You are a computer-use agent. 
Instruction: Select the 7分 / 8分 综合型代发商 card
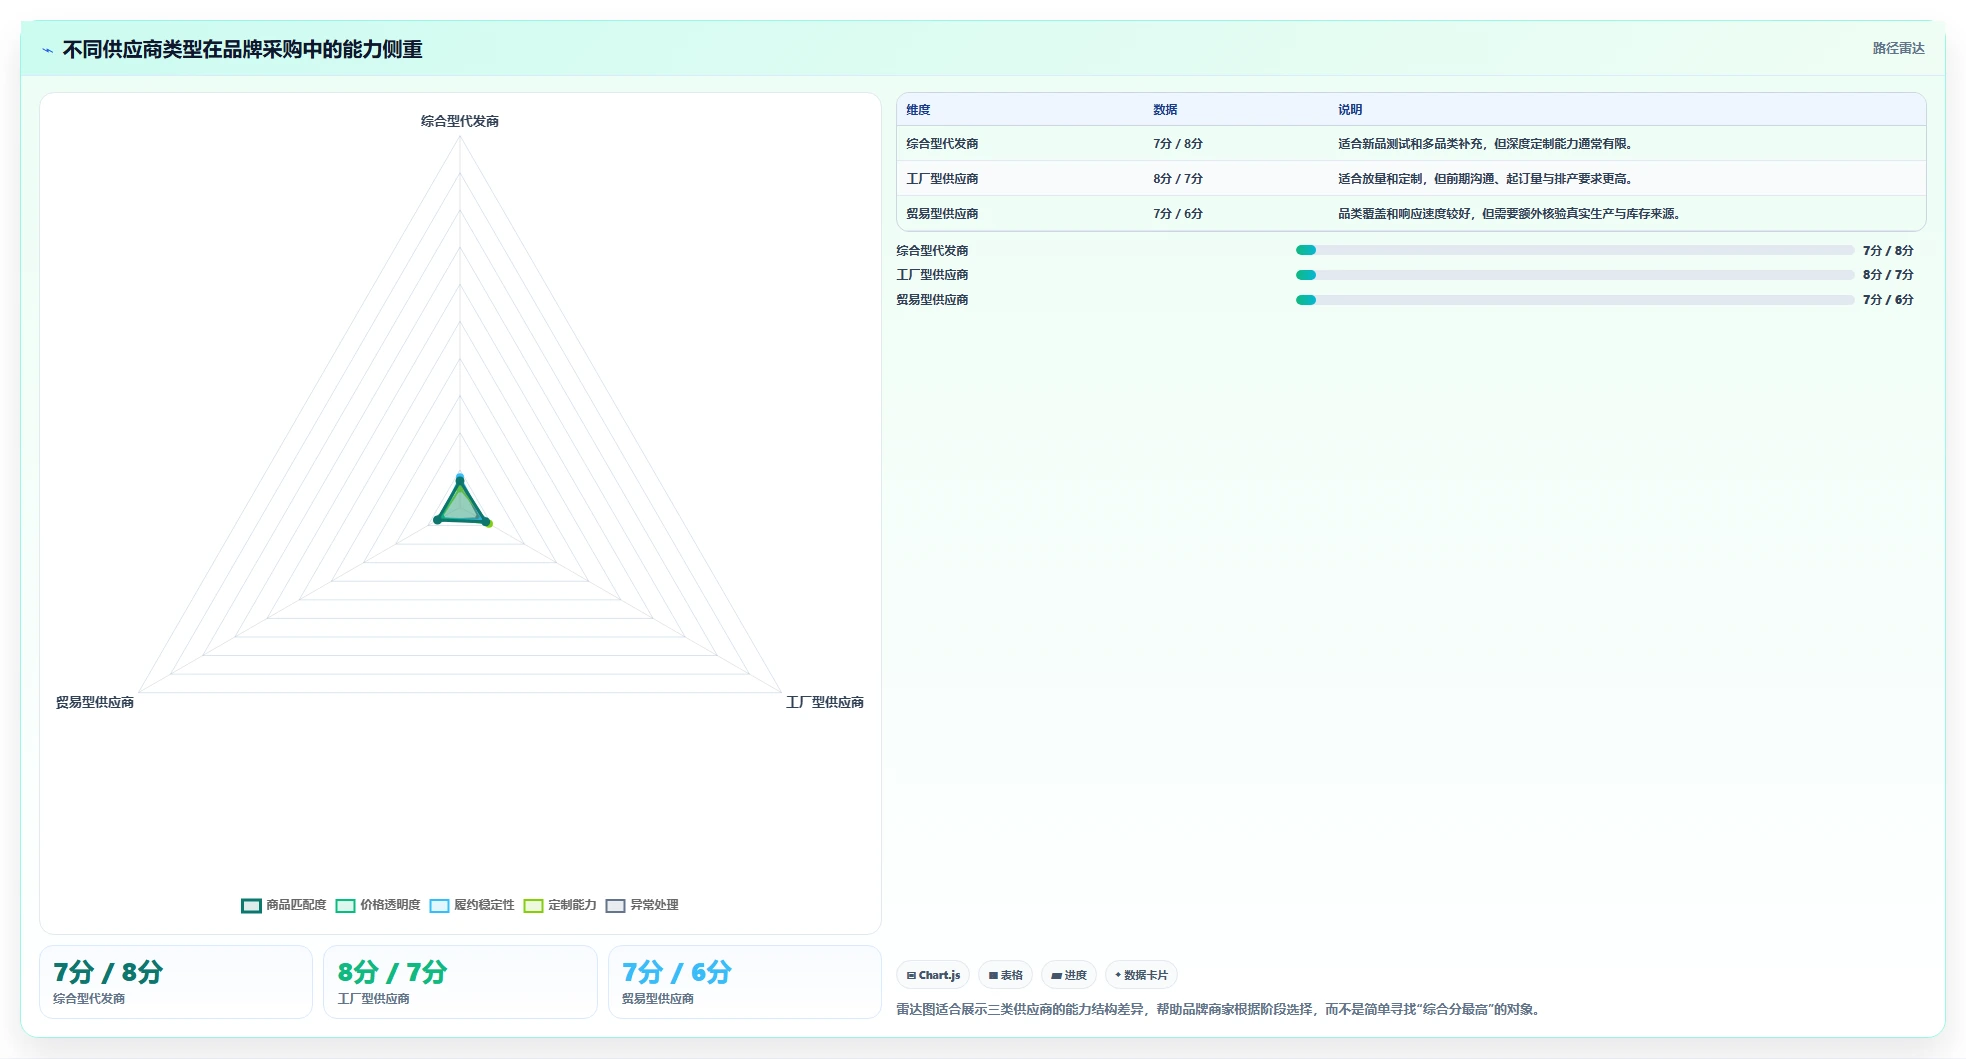click(x=176, y=982)
